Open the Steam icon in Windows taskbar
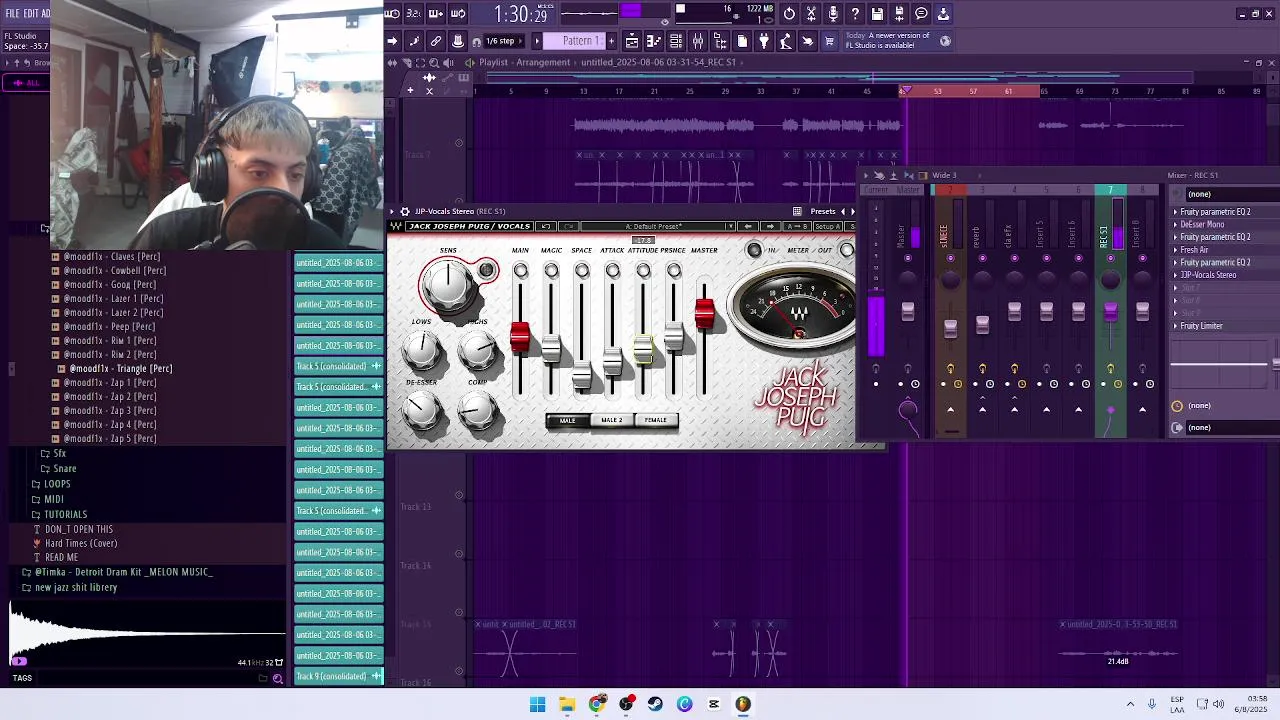Viewport: 1280px width, 720px height. (656, 704)
